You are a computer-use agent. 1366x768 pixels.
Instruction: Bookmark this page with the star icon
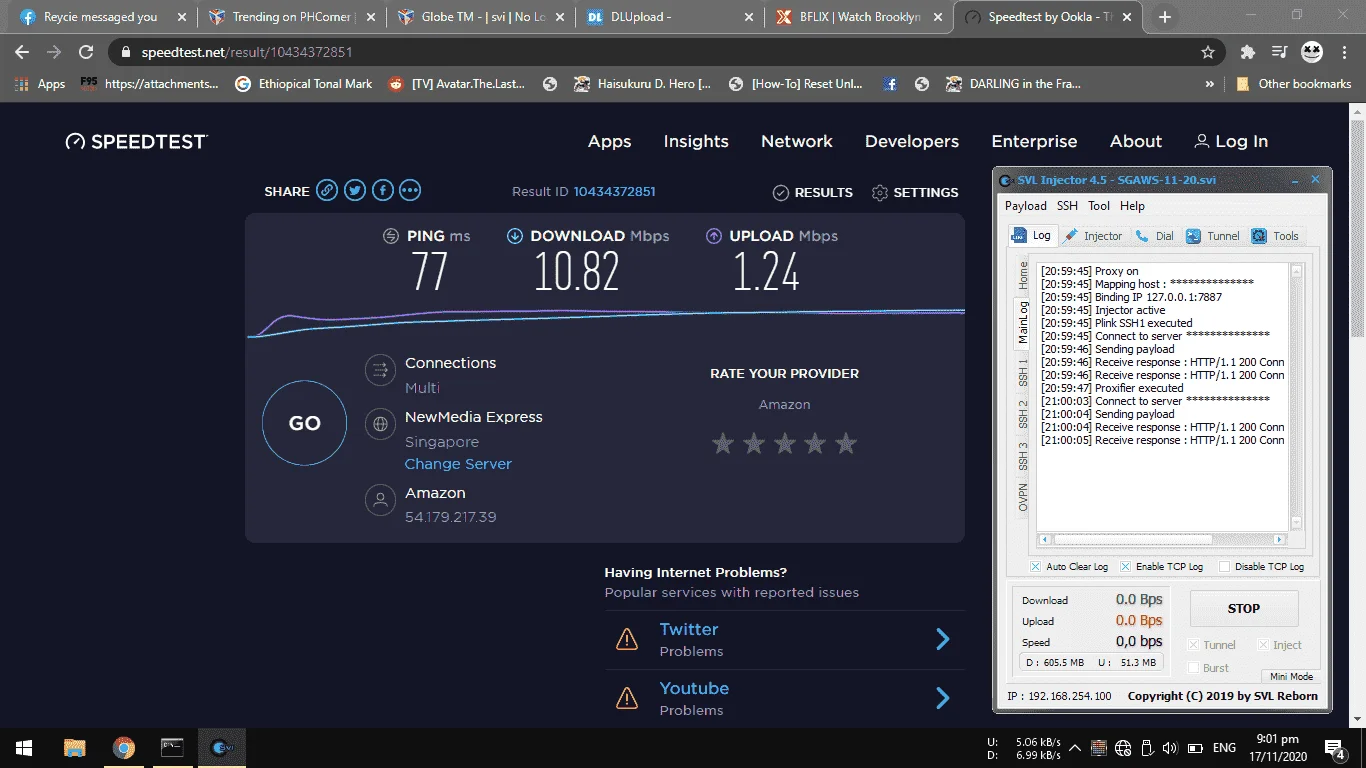(1208, 52)
